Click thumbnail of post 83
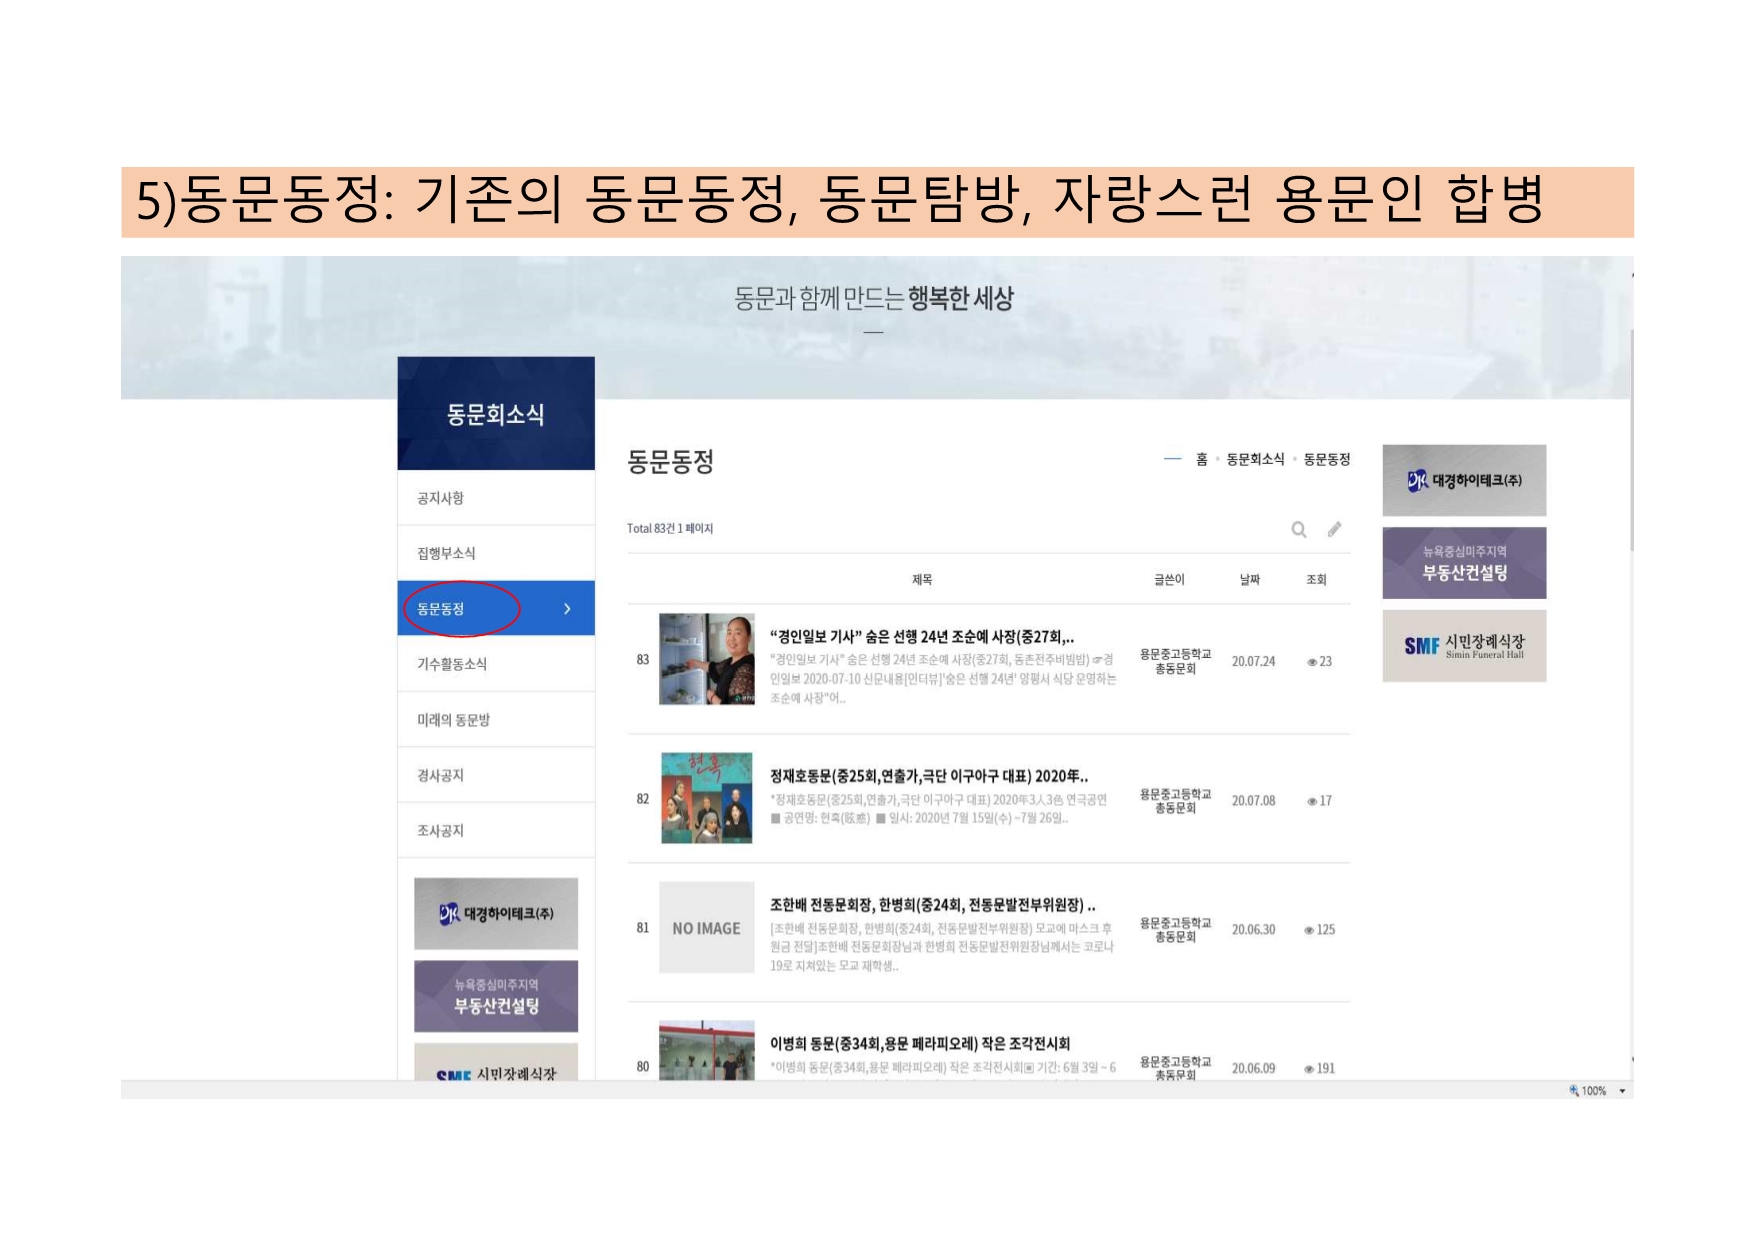This screenshot has width=1754, height=1239. [x=707, y=659]
